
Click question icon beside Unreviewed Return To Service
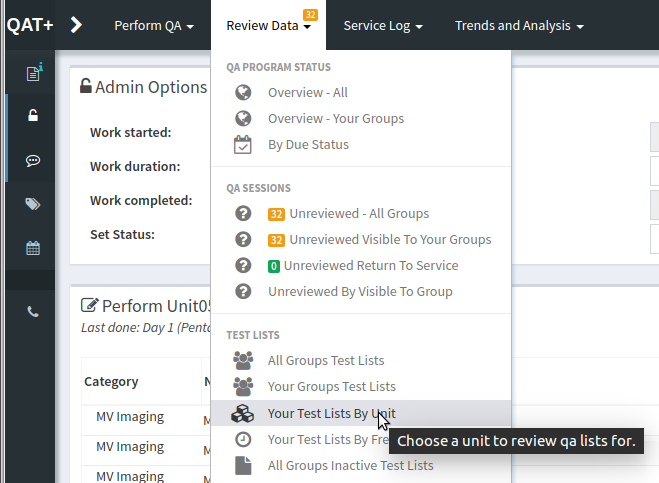(243, 266)
